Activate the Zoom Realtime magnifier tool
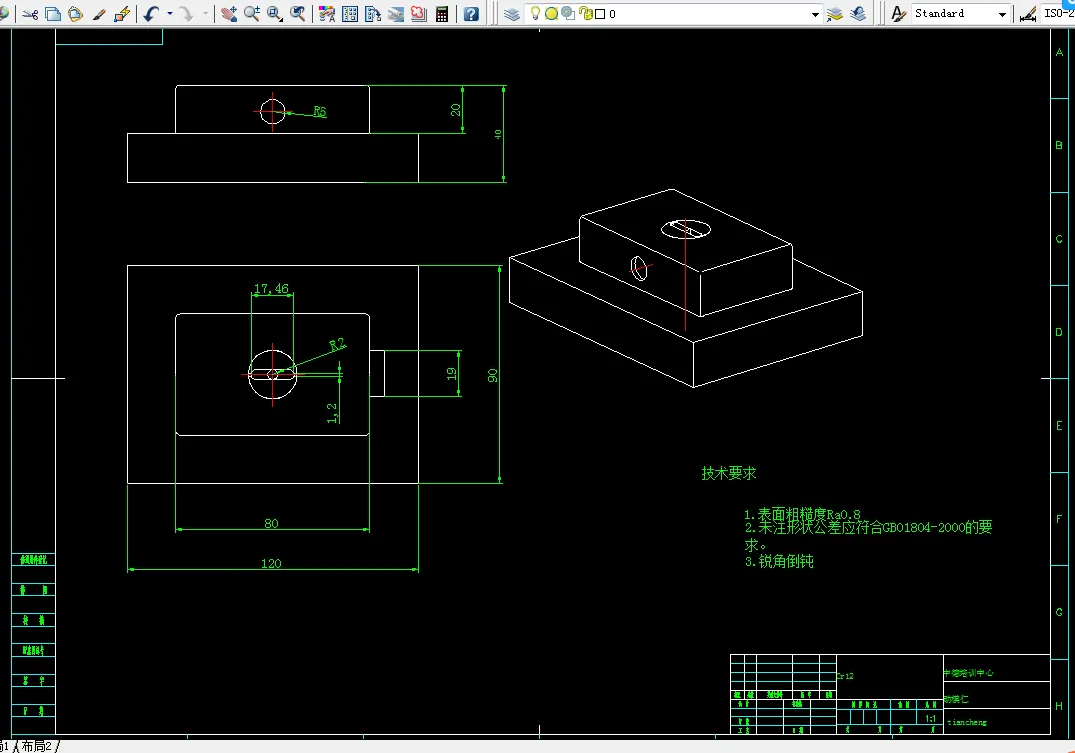 (x=252, y=14)
